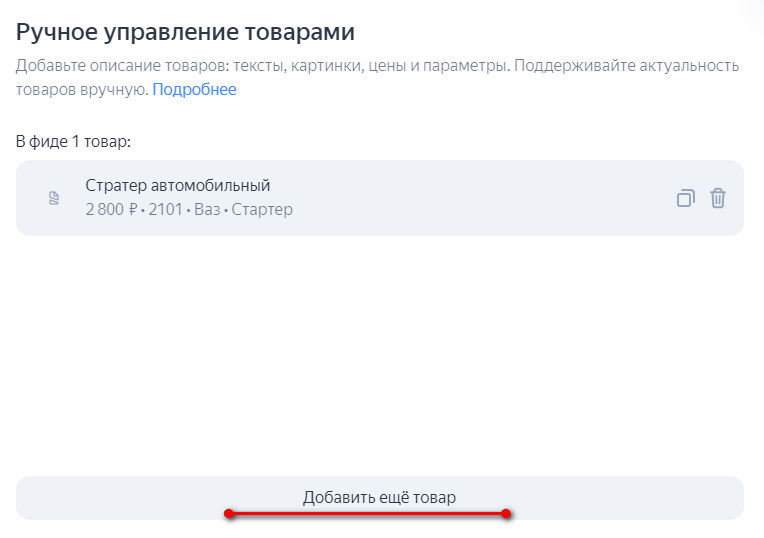
Task: Click the Добавить ещё товар button
Action: click(x=380, y=498)
